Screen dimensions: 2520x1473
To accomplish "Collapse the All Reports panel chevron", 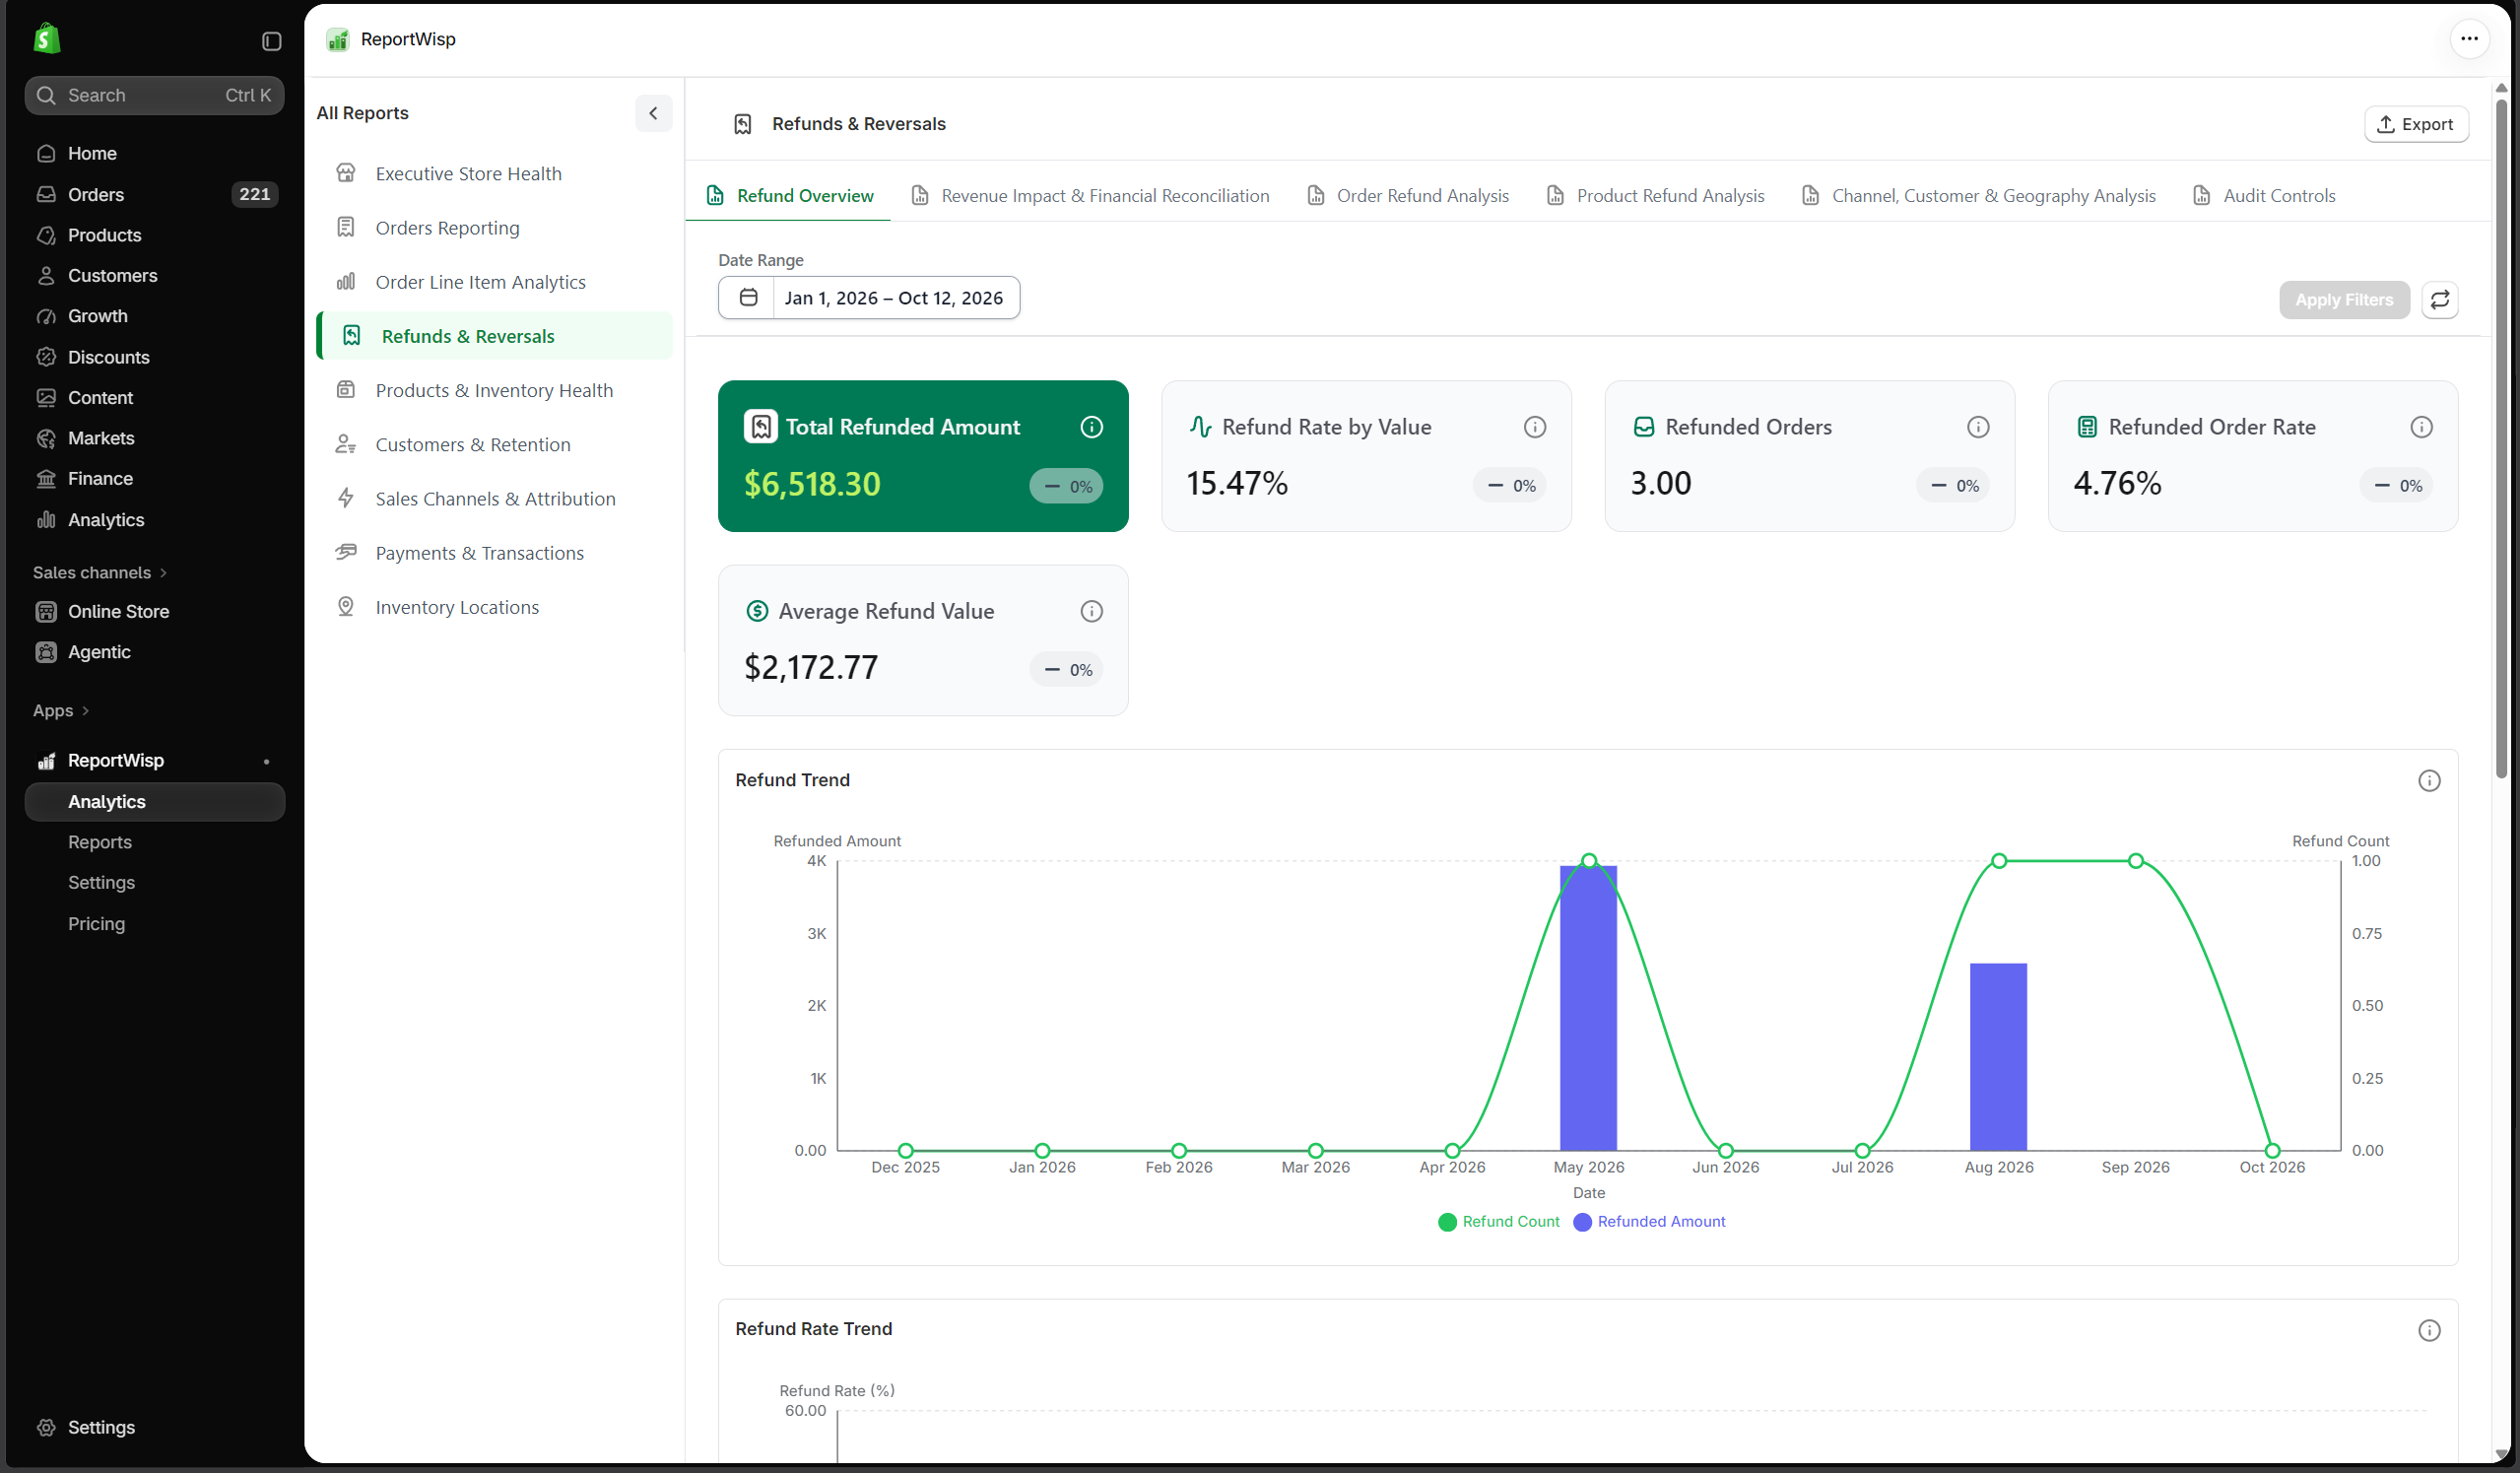I will click(653, 113).
